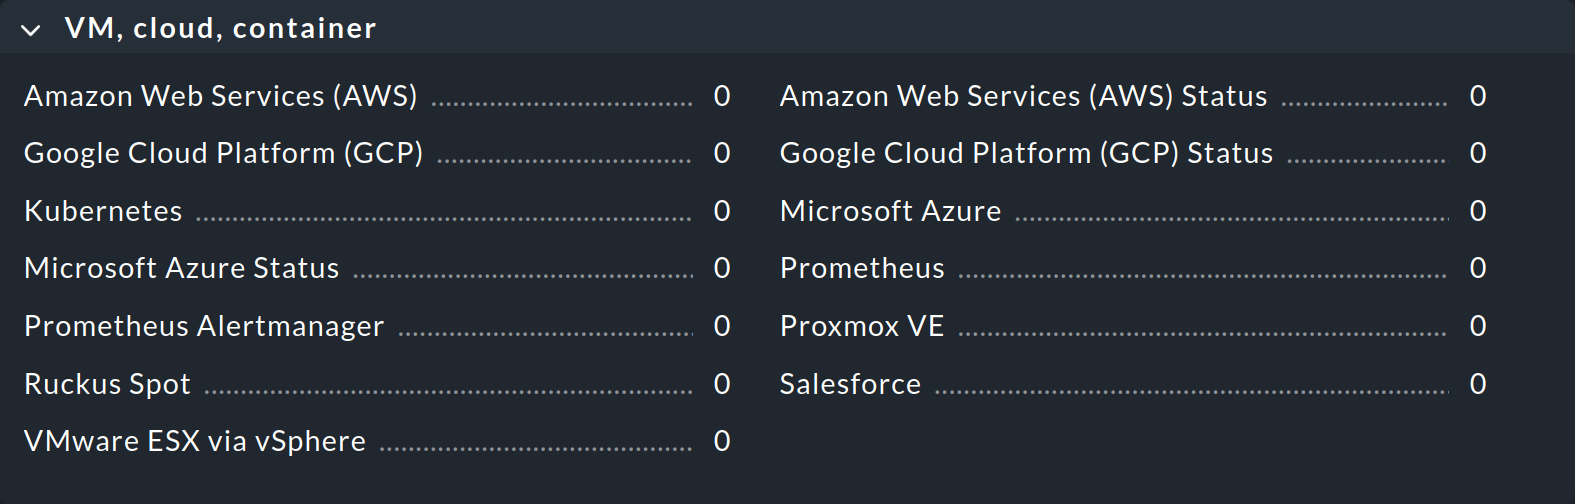Click rule count next to Kubernetes
Screen dimensions: 1575x504
[722, 211]
